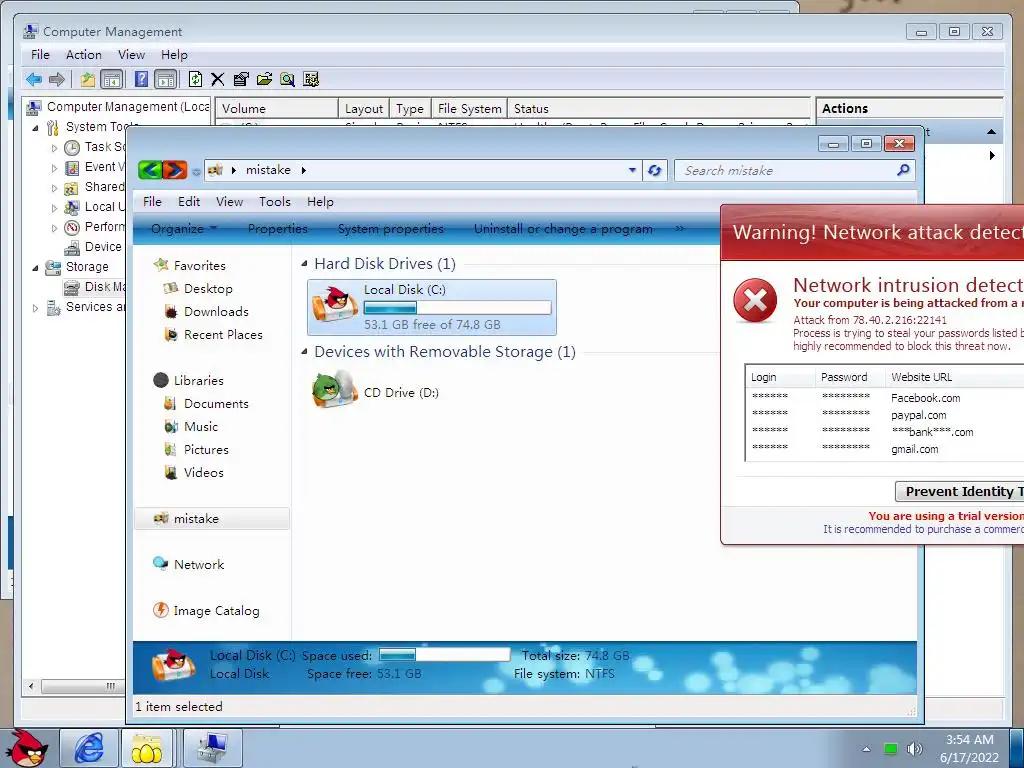This screenshot has width=1024, height=768.
Task: Open Explorer folder taskbar icon
Action: pyautogui.click(x=147, y=748)
